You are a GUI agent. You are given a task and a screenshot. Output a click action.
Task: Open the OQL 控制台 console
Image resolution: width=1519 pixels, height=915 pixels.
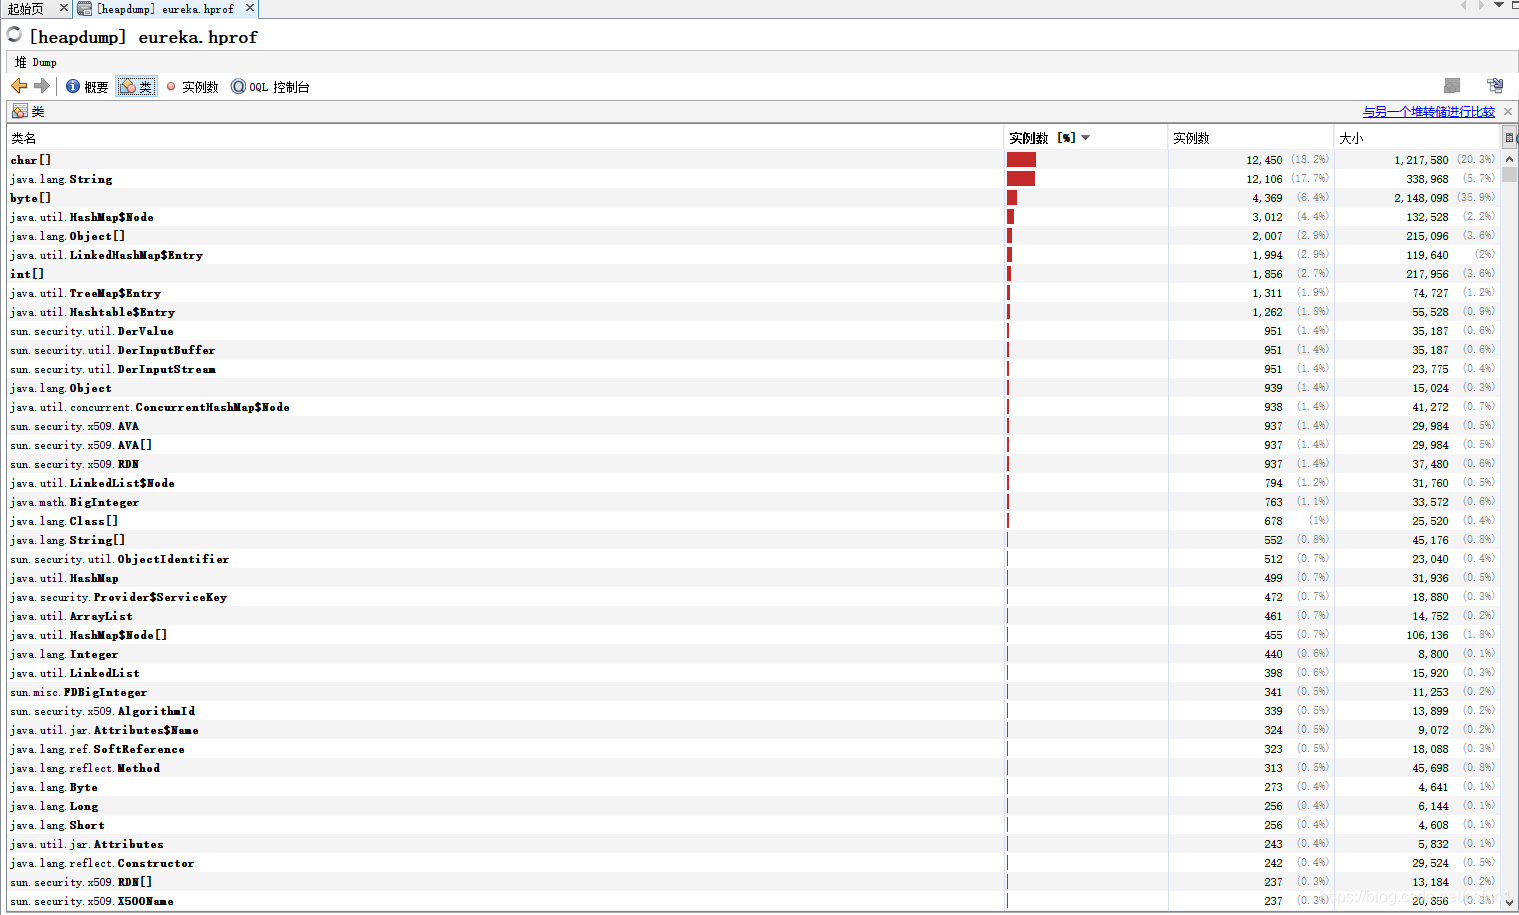click(x=270, y=87)
